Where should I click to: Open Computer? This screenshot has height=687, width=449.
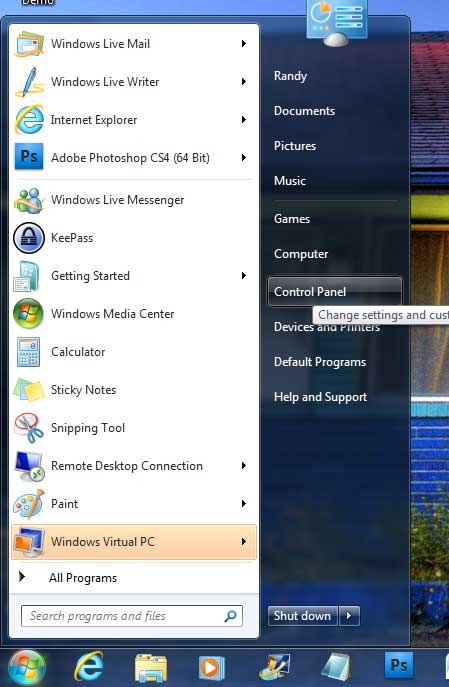[301, 254]
